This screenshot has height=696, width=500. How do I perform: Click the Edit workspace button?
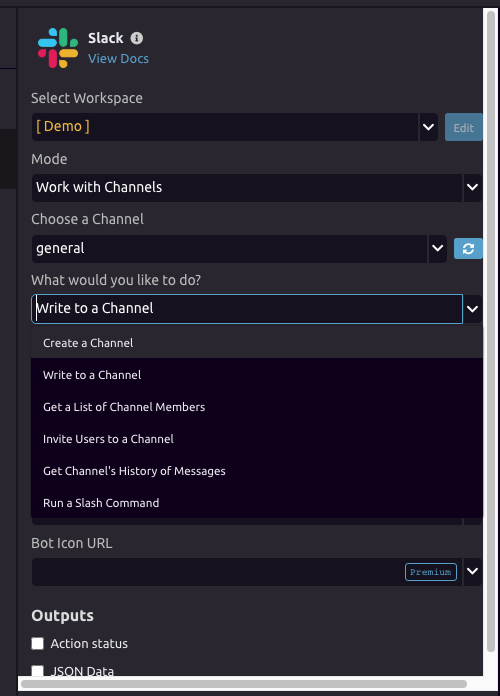(x=464, y=127)
